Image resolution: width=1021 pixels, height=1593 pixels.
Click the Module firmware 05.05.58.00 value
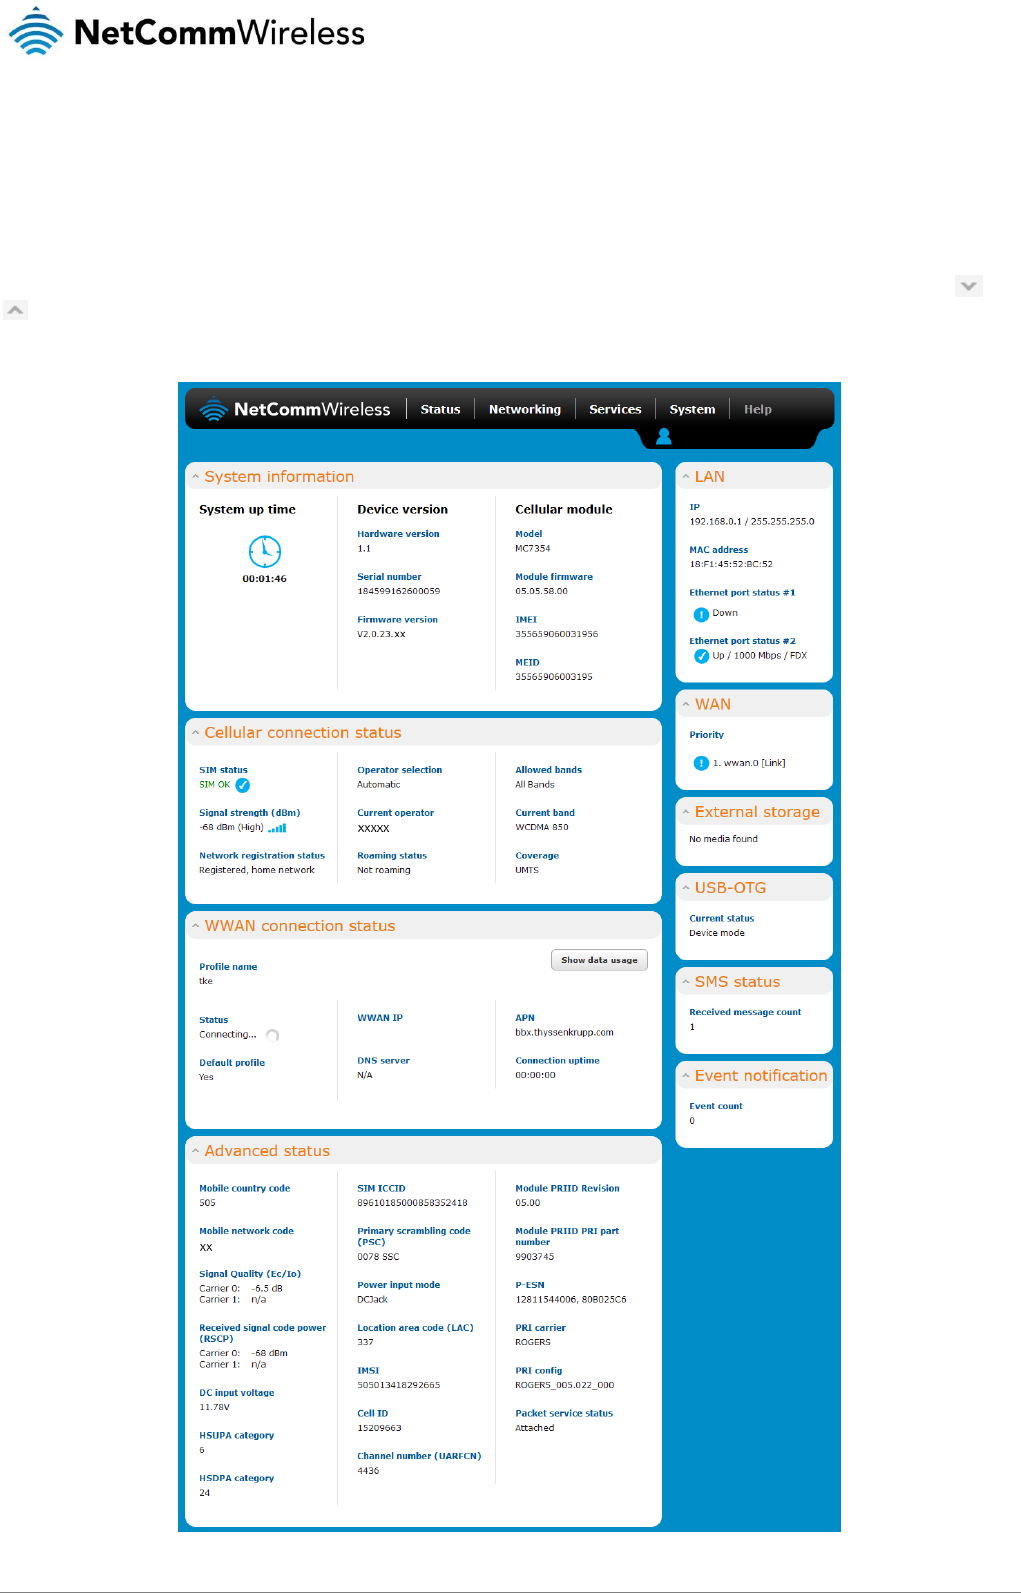541,591
